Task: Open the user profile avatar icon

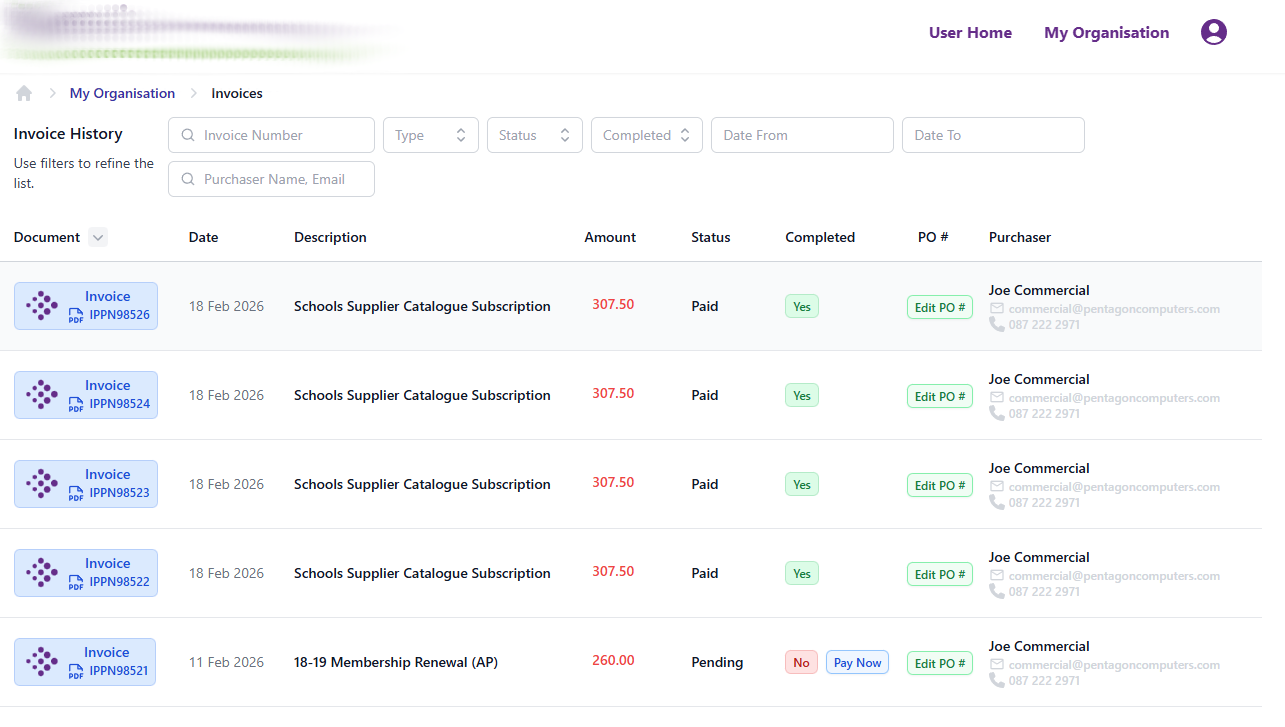Action: (x=1213, y=33)
